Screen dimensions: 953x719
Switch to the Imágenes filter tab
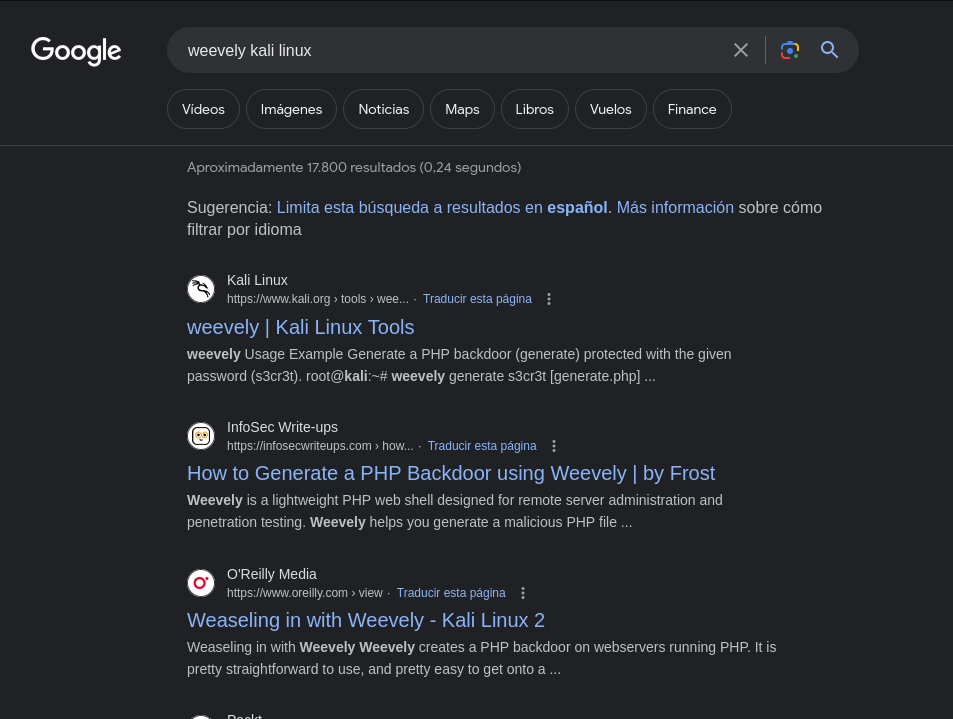click(291, 109)
